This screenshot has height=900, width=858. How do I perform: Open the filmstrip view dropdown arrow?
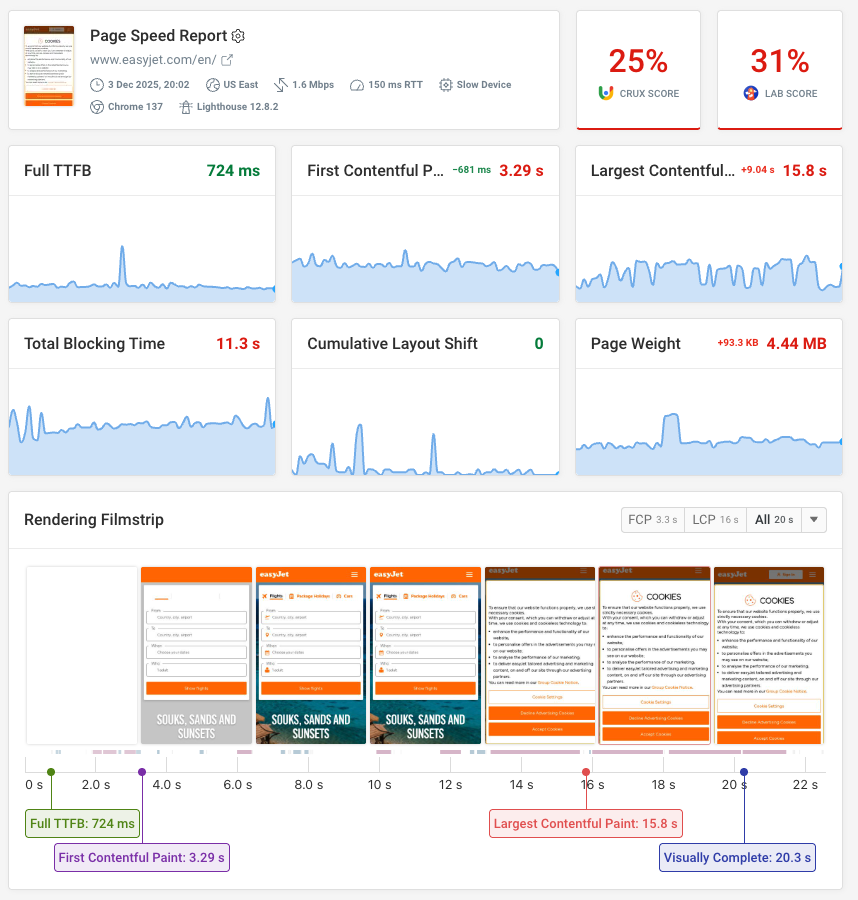813,519
